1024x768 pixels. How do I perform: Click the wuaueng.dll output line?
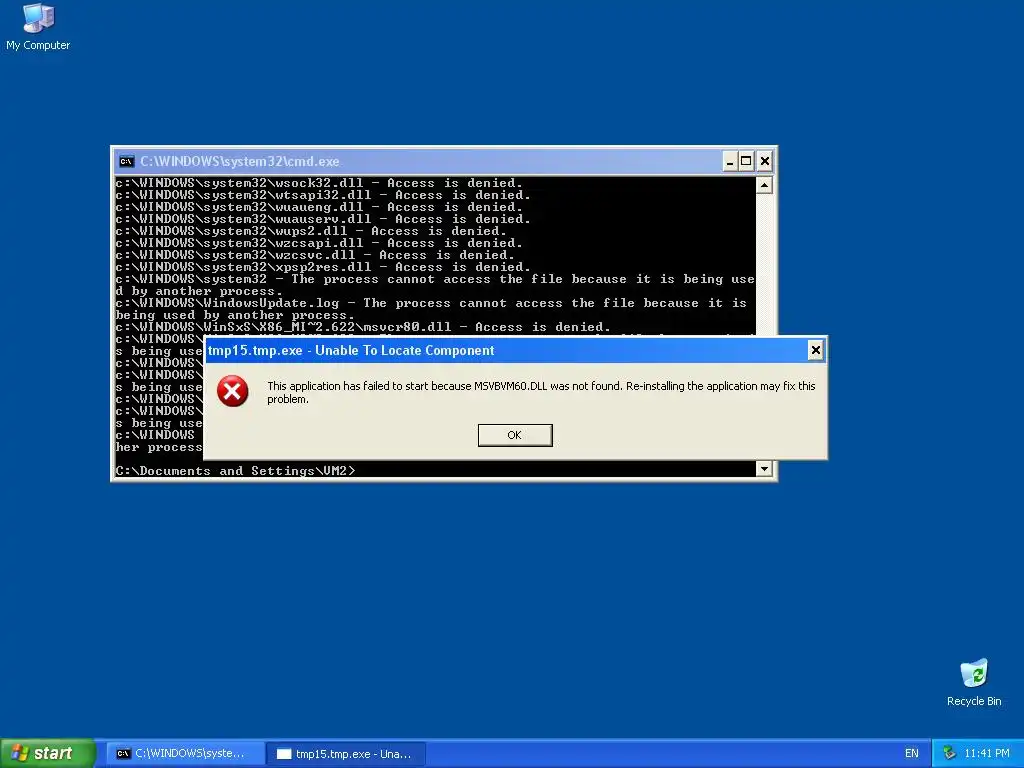[x=319, y=207]
